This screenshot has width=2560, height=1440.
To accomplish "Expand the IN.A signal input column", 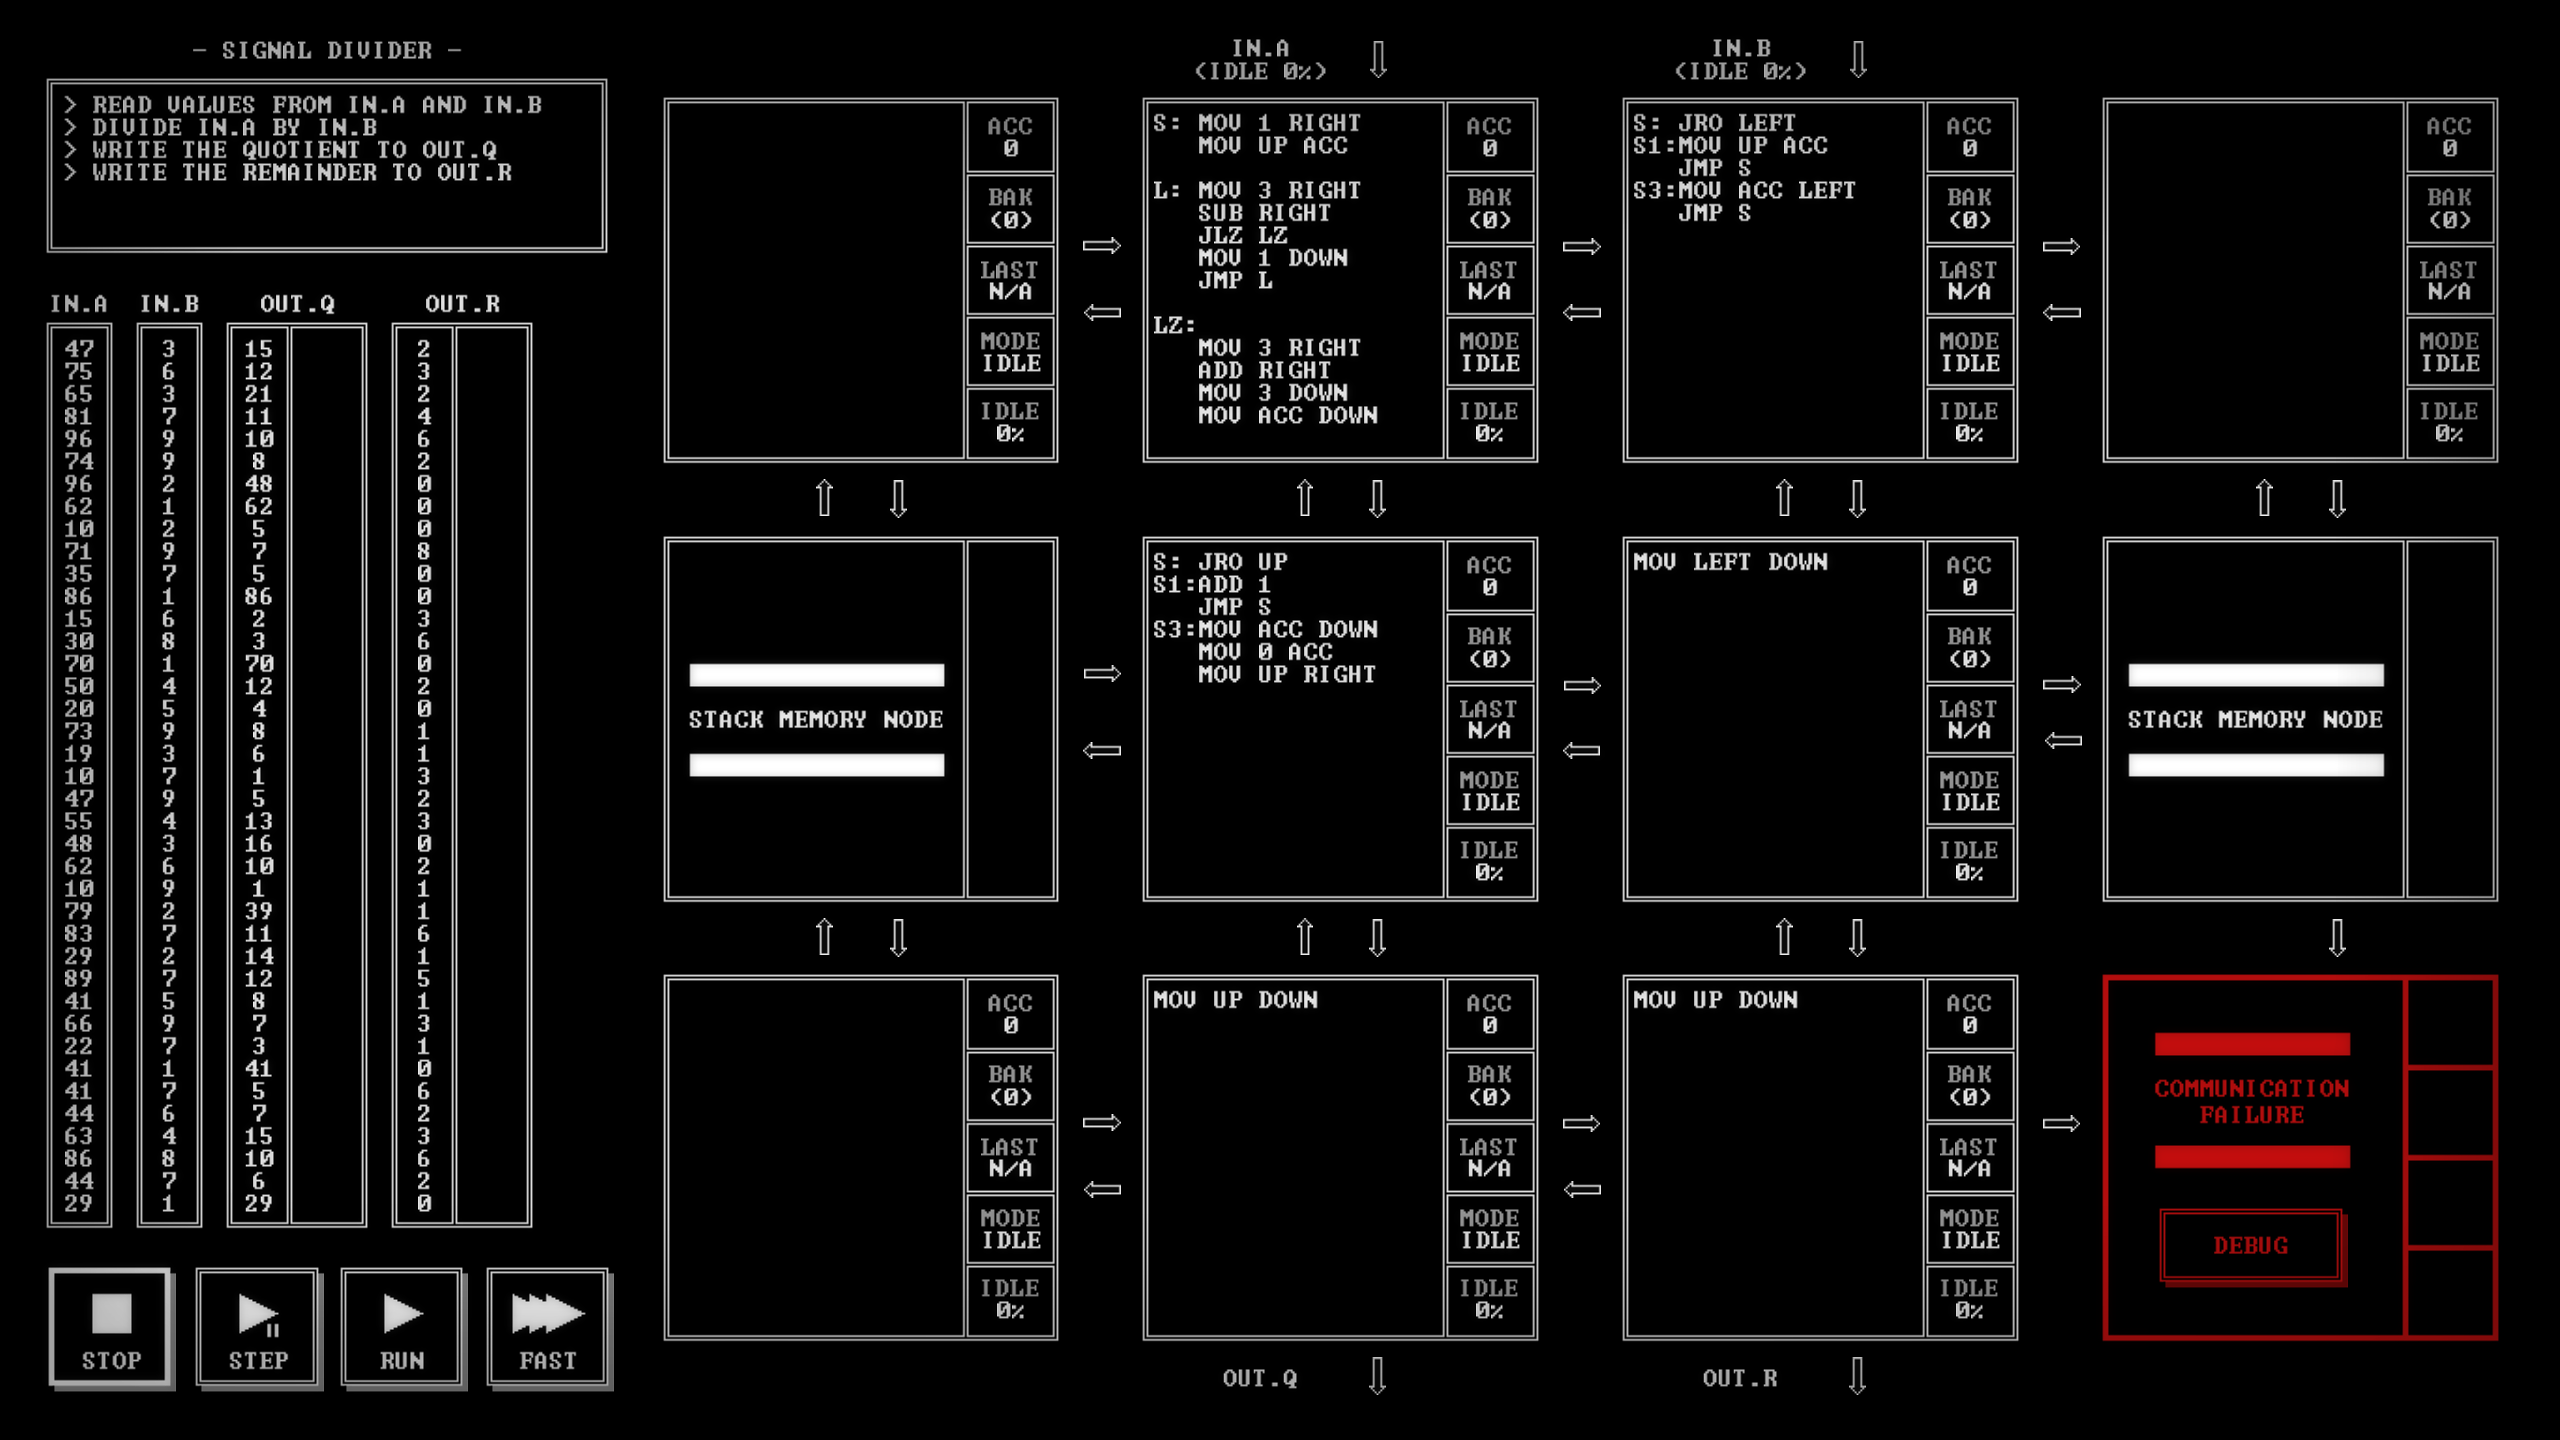I will click(x=77, y=302).
